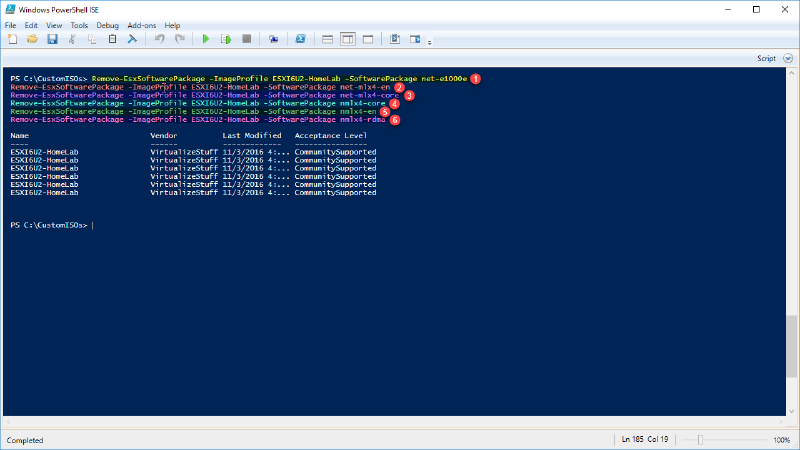This screenshot has width=800, height=450.
Task: Open the toolbar overflow options arrow
Action: coord(430,42)
